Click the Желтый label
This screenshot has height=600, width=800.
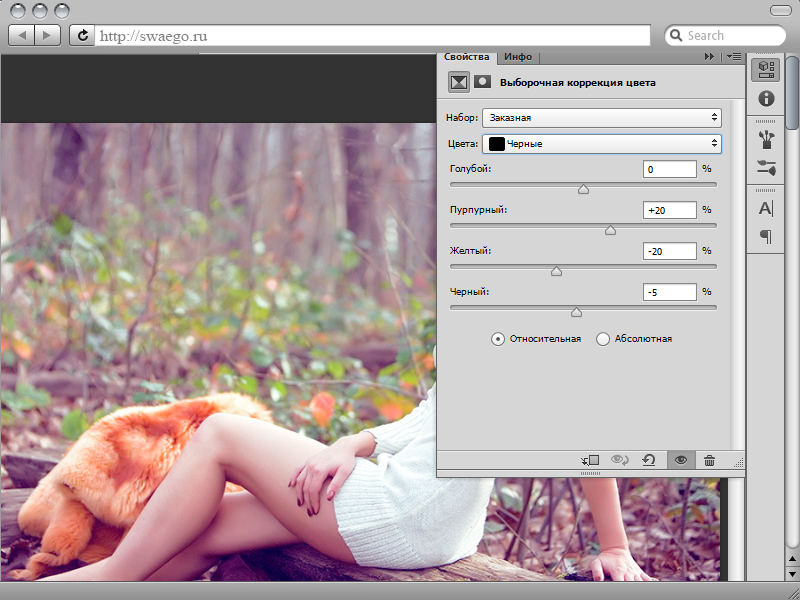click(x=470, y=251)
